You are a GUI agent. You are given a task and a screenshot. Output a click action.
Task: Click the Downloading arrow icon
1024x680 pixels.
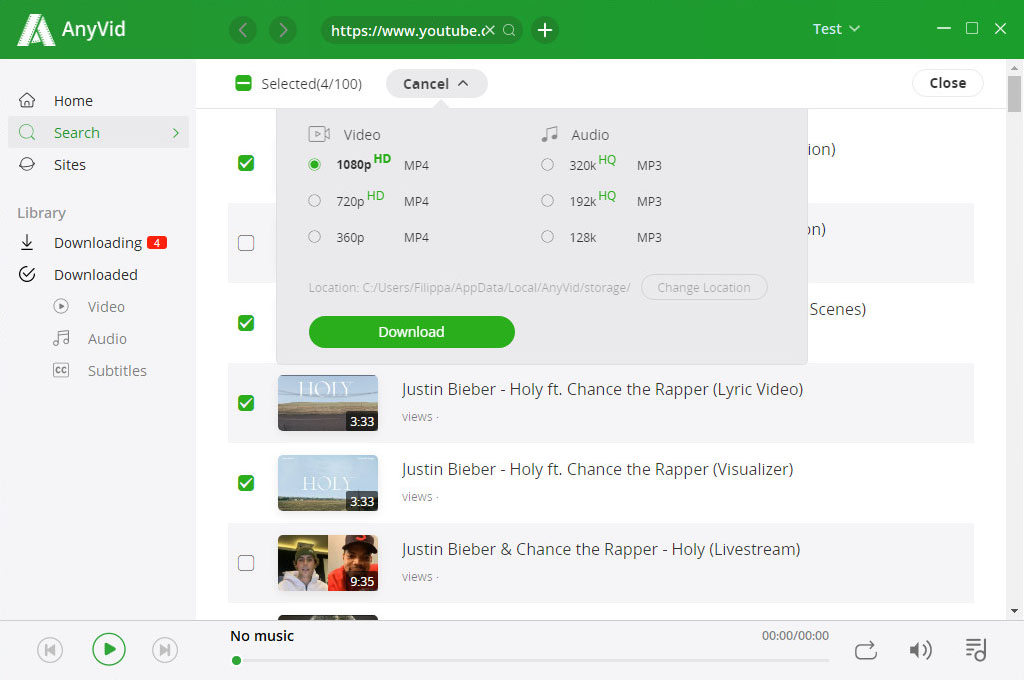tap(27, 242)
